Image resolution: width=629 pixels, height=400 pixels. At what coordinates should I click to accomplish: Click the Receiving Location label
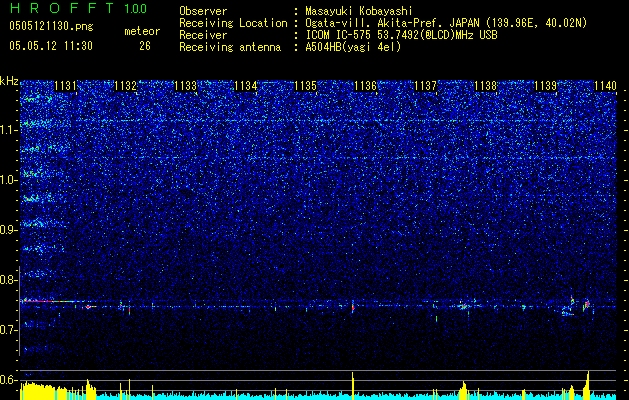tap(233, 23)
